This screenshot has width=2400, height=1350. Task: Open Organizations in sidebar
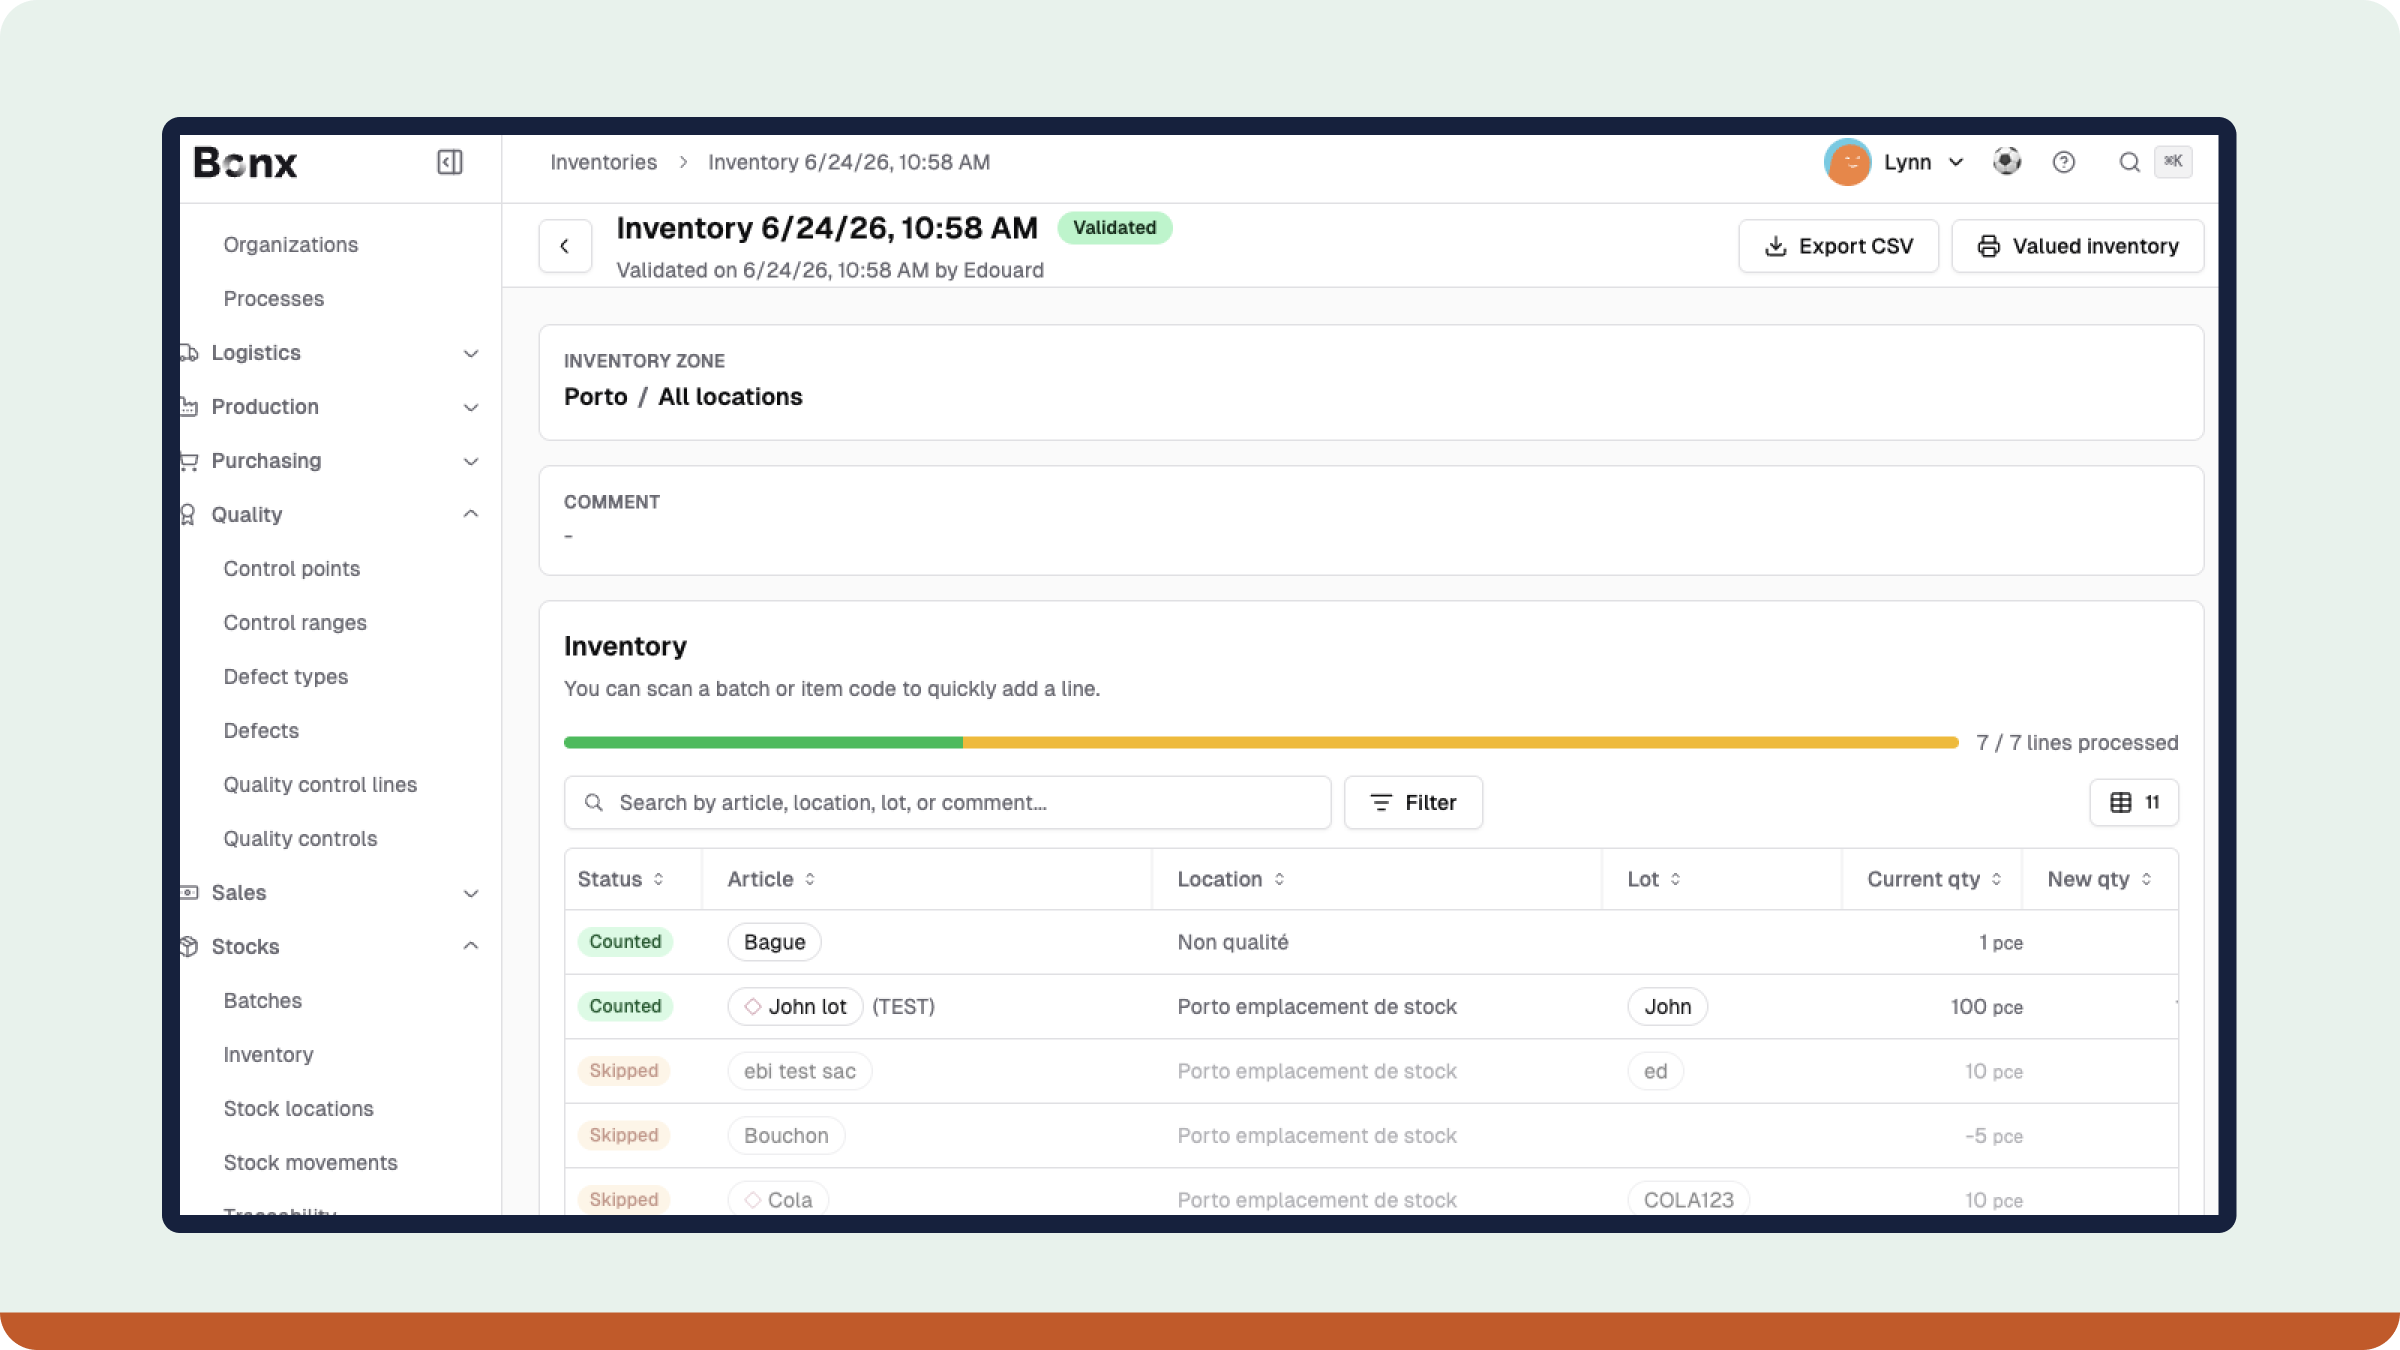(x=291, y=245)
